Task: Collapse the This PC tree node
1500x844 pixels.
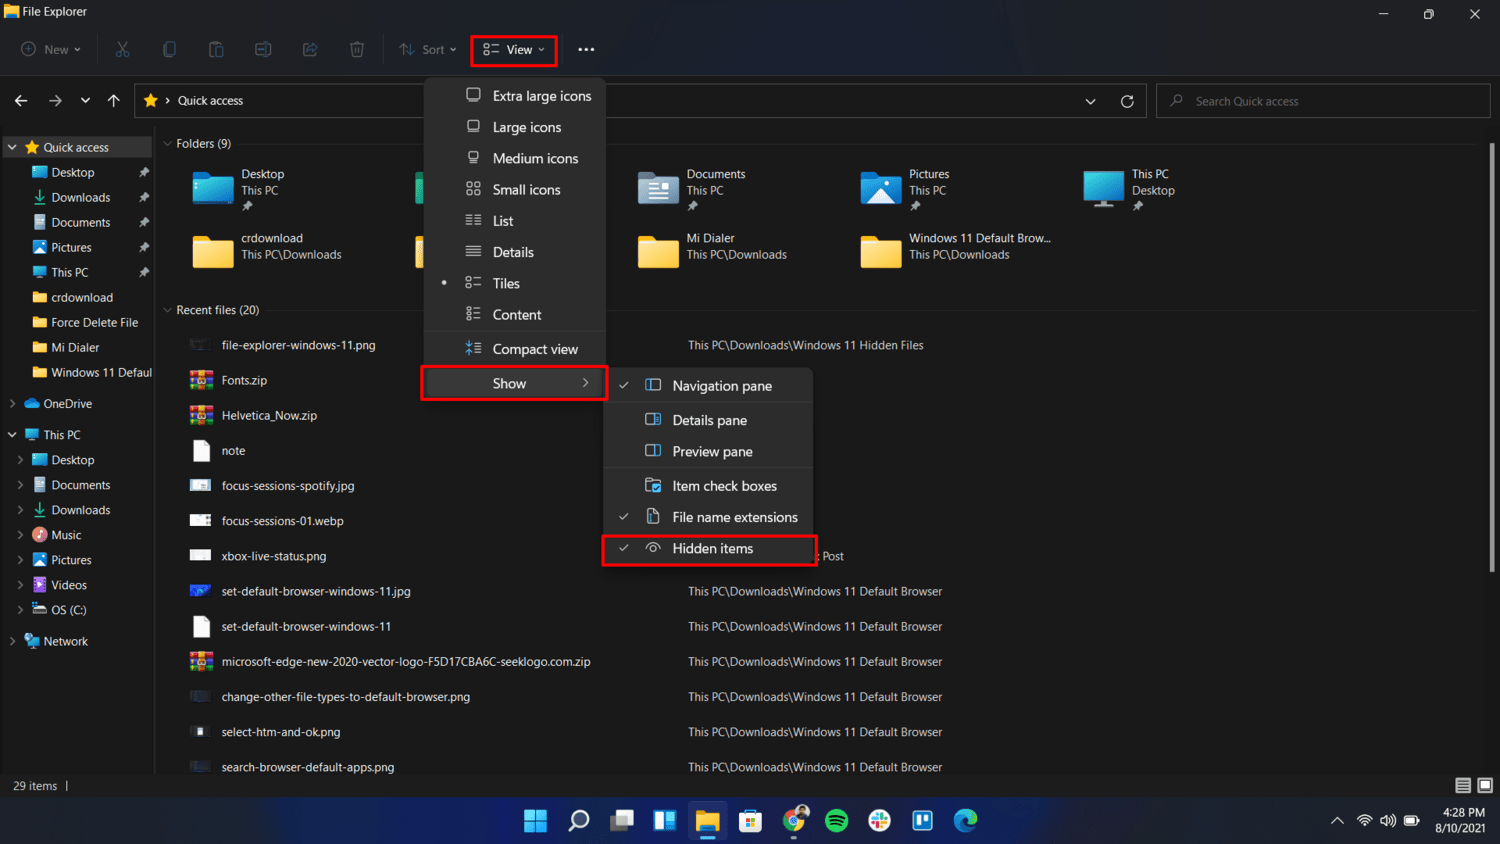Action: (x=12, y=435)
